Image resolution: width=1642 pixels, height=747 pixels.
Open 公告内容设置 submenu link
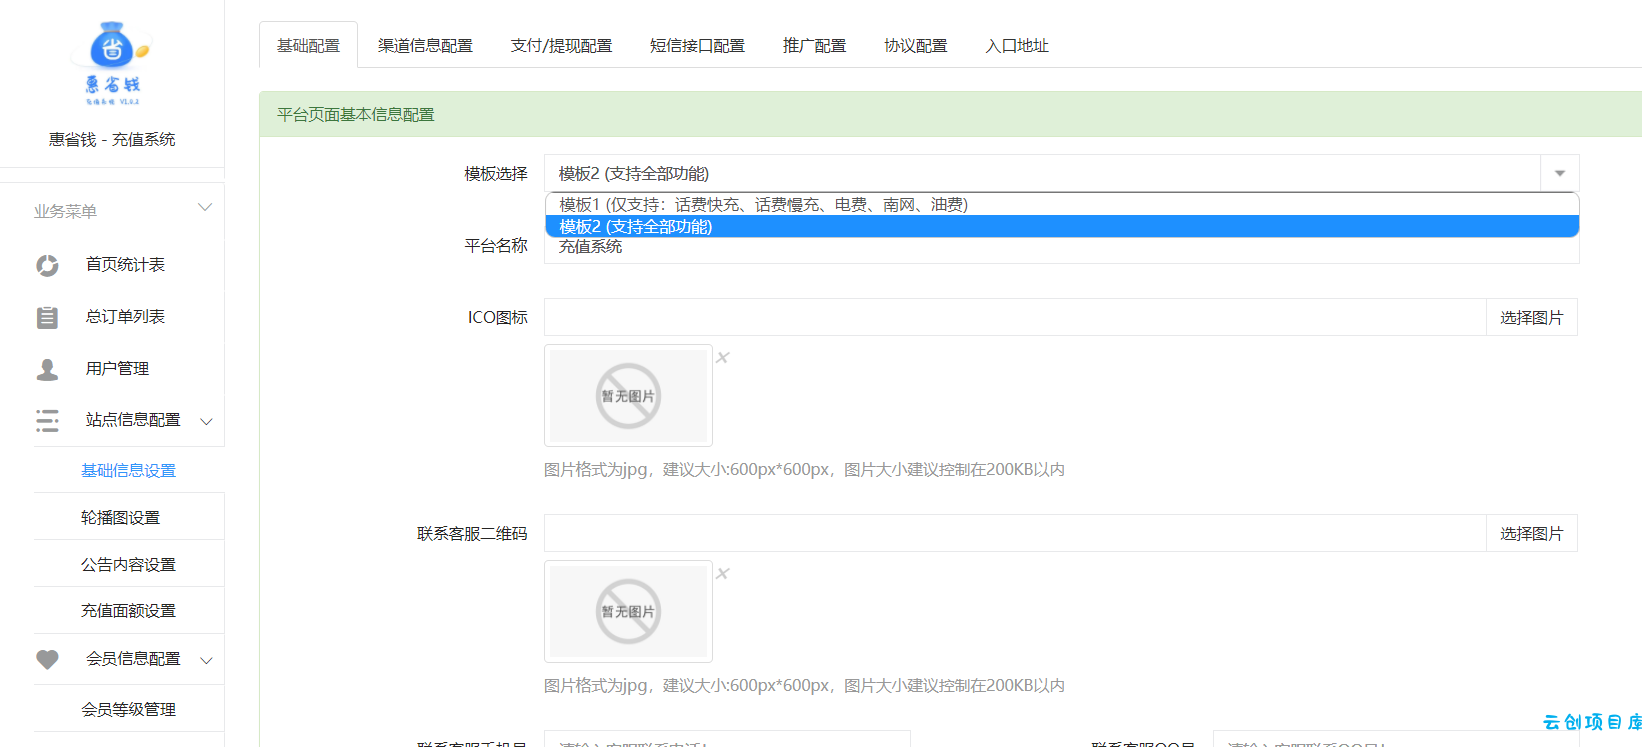[128, 564]
